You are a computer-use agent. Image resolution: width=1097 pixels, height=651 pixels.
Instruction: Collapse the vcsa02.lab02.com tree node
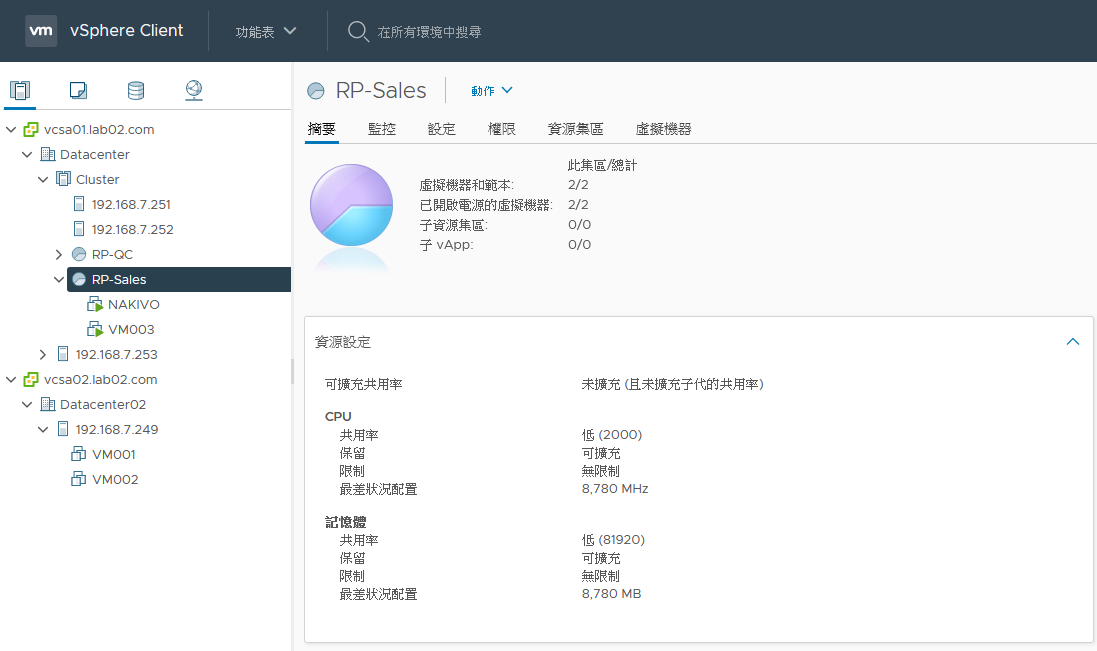11,380
